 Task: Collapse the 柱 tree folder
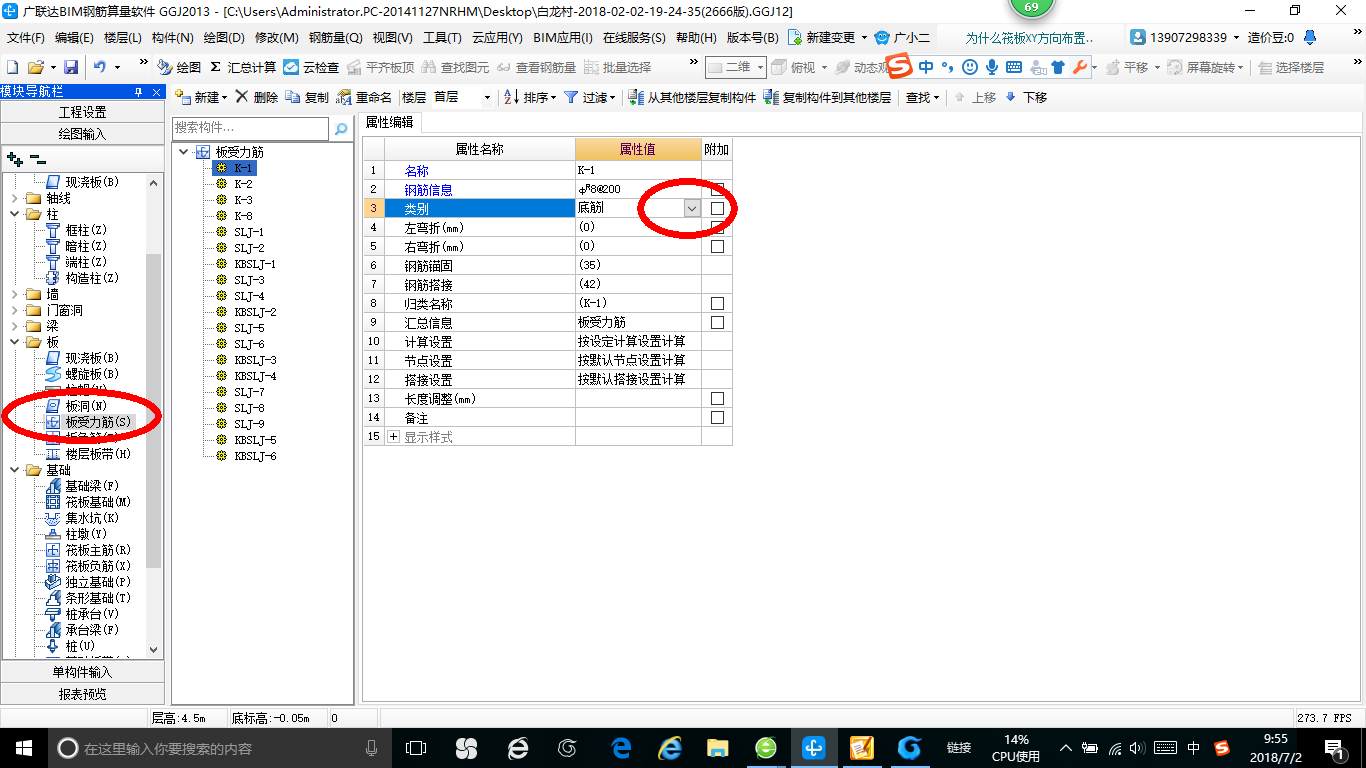[x=15, y=214]
